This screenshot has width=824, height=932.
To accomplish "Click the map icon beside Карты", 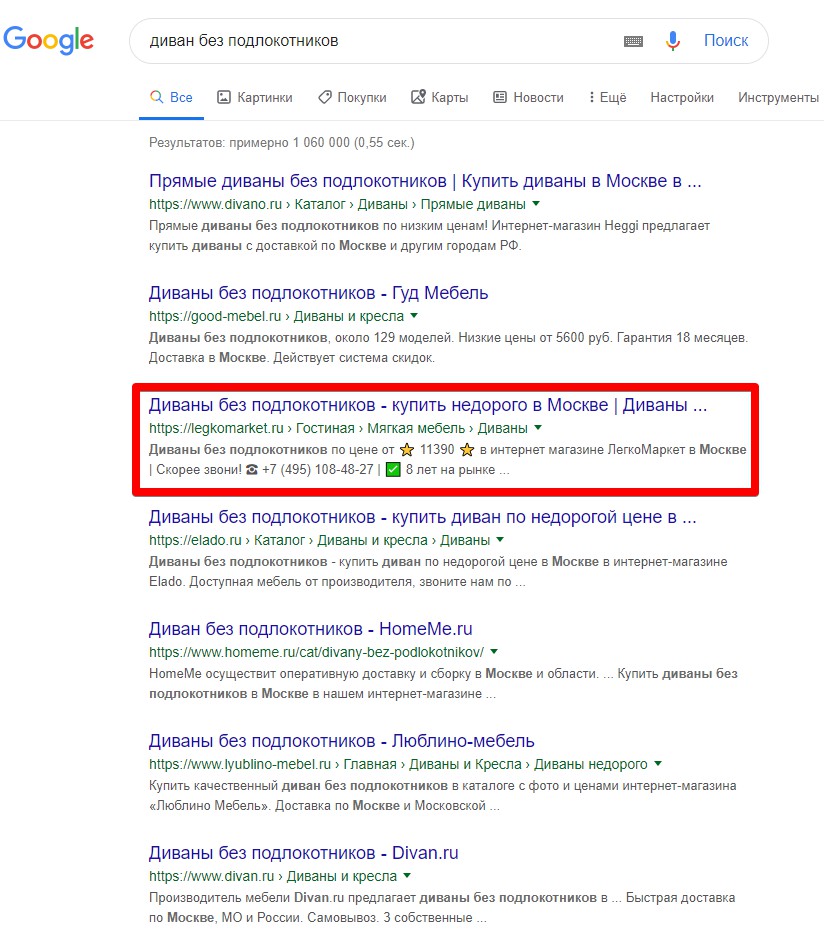I will (x=419, y=97).
